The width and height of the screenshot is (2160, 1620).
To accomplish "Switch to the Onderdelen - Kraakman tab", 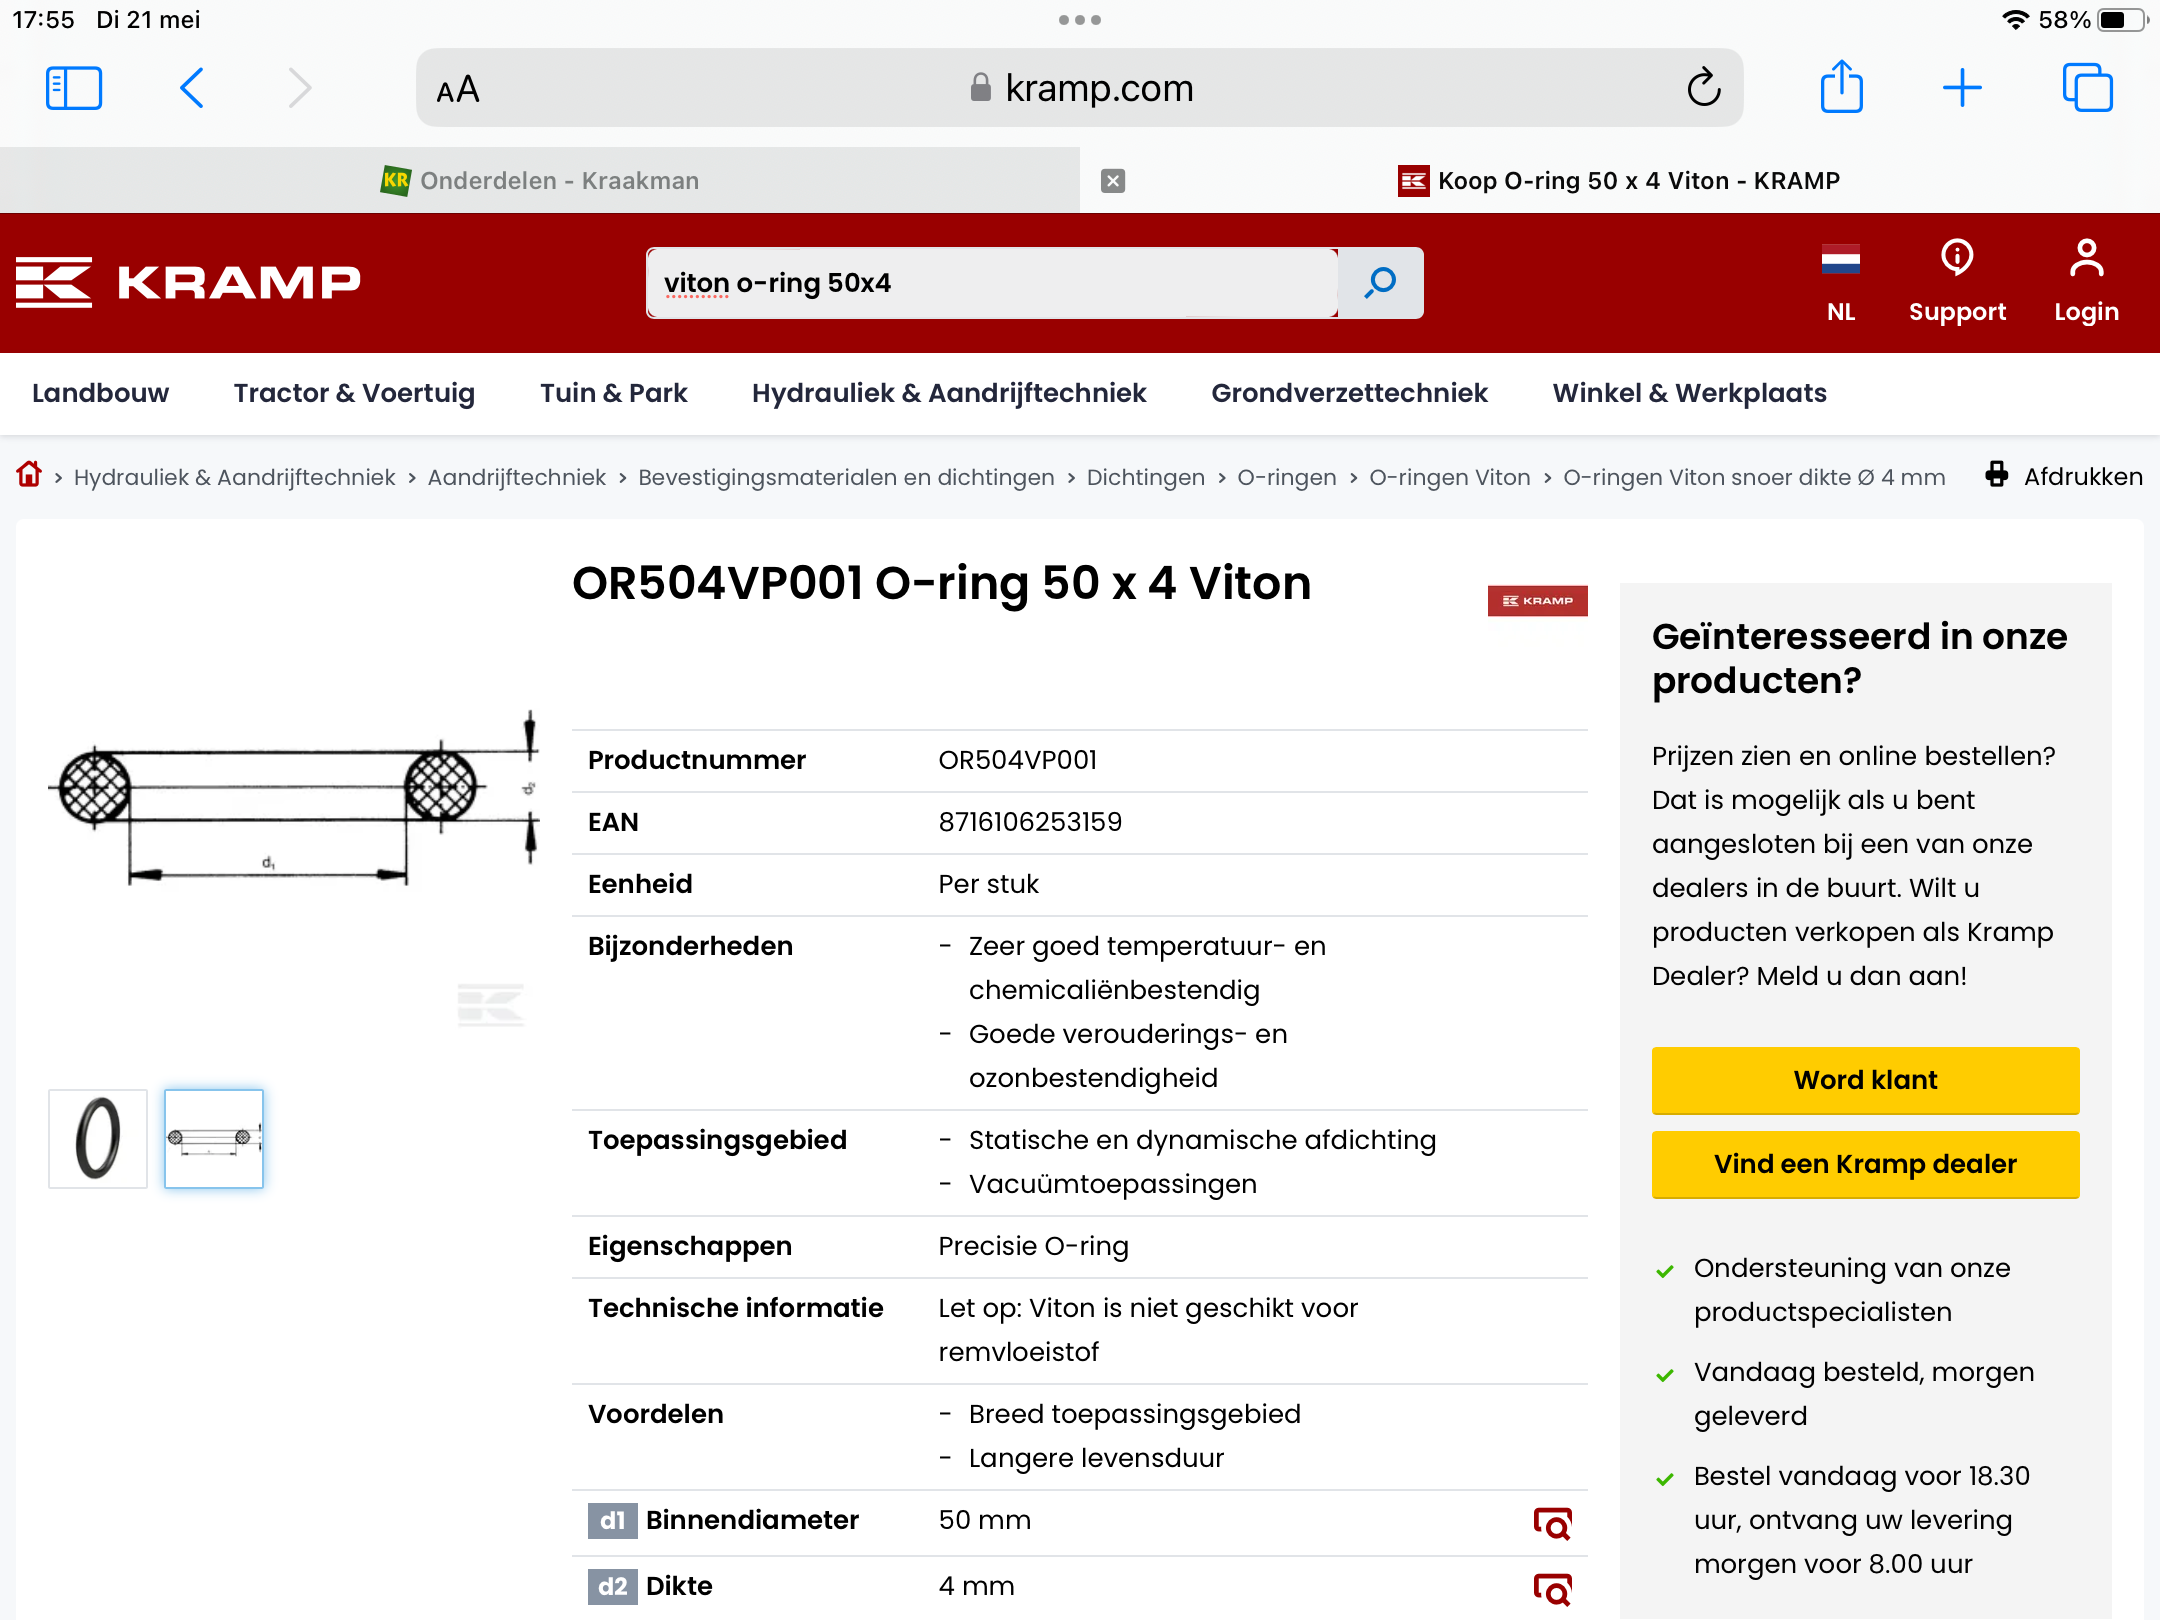I will [540, 181].
